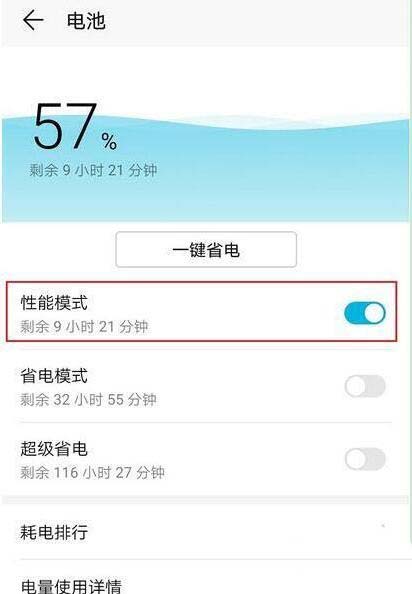The image size is (412, 594).
Task: Enable the 省电模式 toggle switch
Action: click(365, 386)
